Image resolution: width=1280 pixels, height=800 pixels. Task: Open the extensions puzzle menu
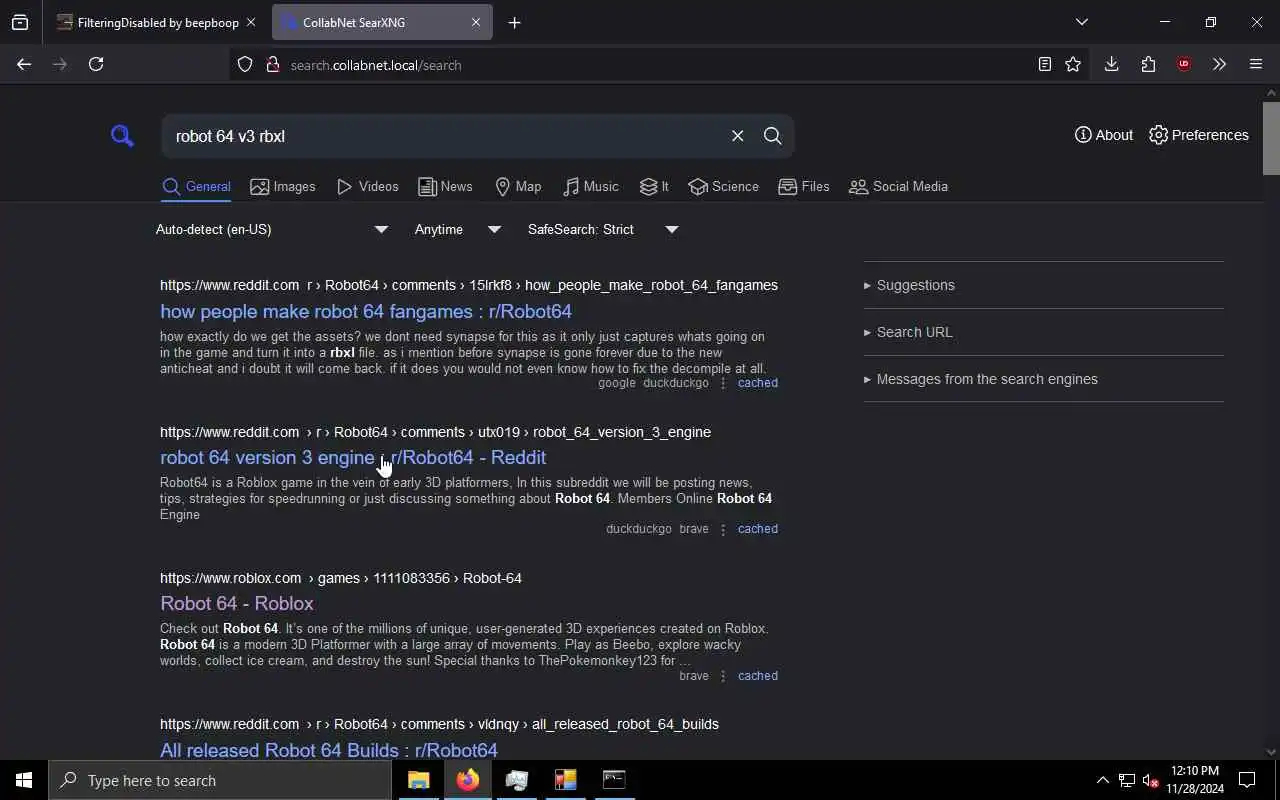pos(1148,64)
